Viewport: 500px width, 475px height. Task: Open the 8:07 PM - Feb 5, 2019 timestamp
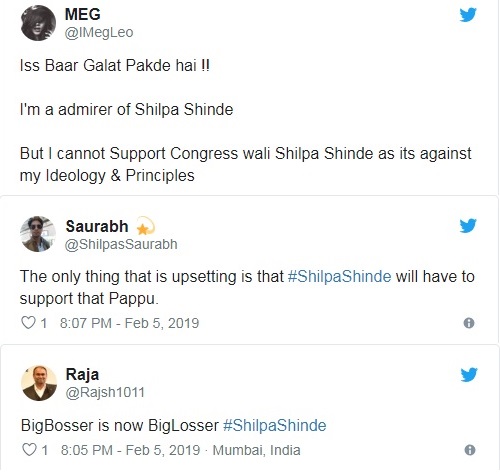click(129, 323)
